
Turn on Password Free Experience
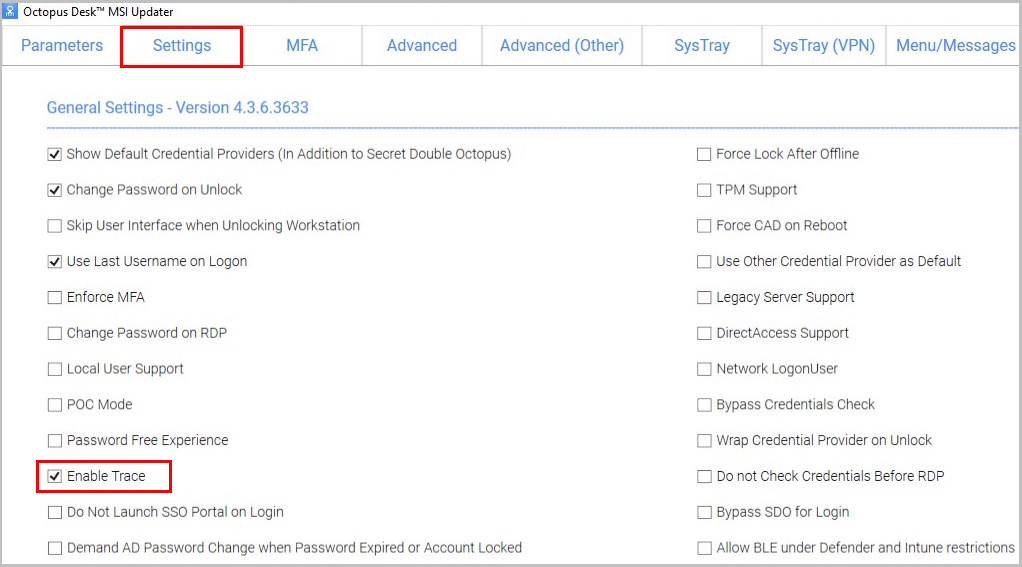[x=55, y=441]
